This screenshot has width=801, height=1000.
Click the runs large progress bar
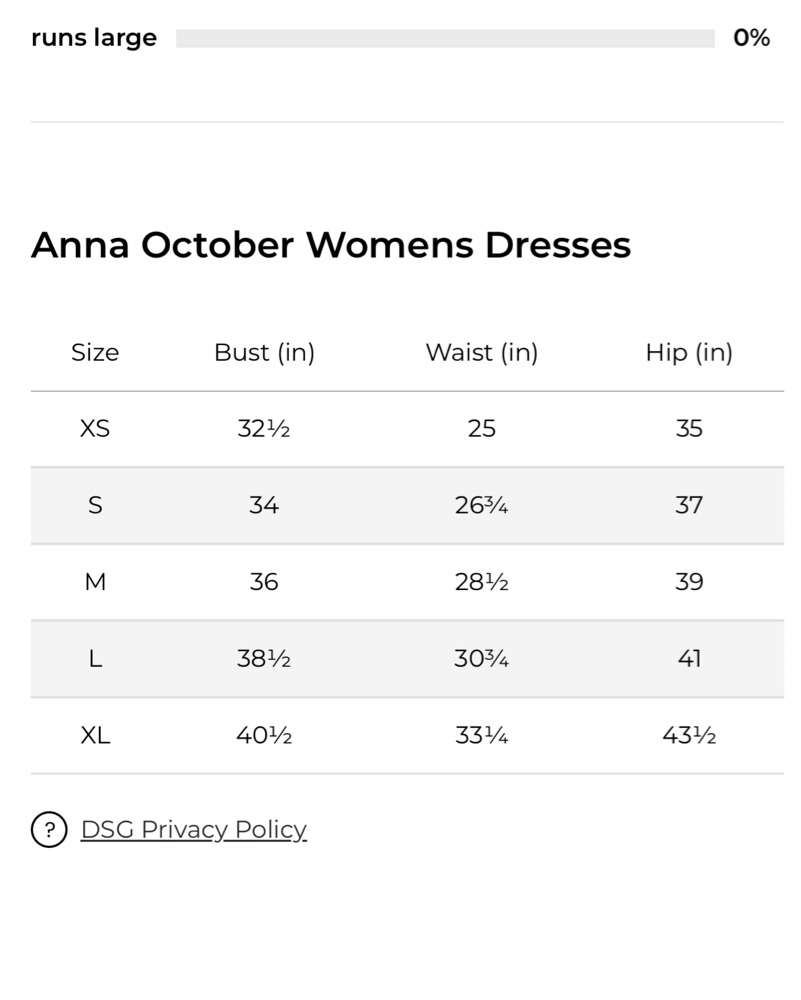[445, 38]
